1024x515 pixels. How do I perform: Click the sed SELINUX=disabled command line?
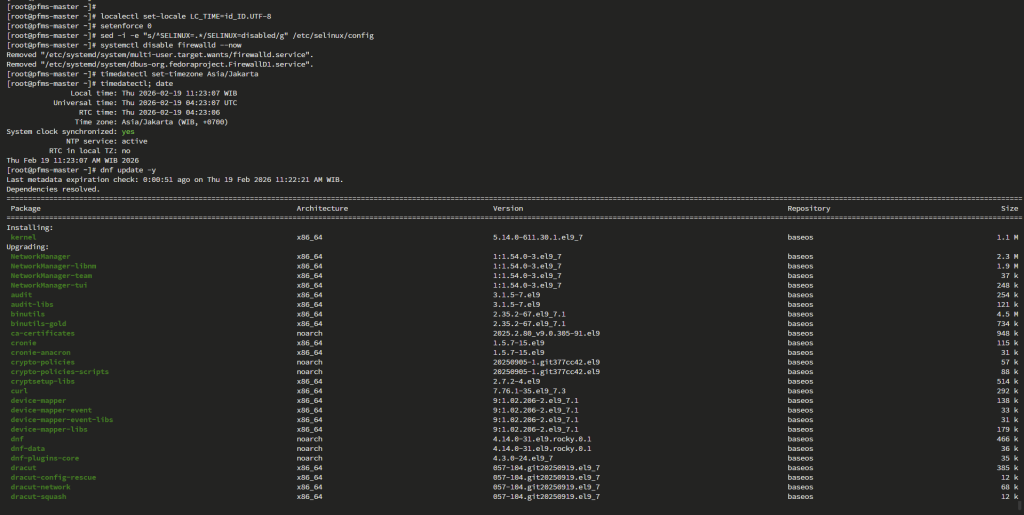[190, 35]
